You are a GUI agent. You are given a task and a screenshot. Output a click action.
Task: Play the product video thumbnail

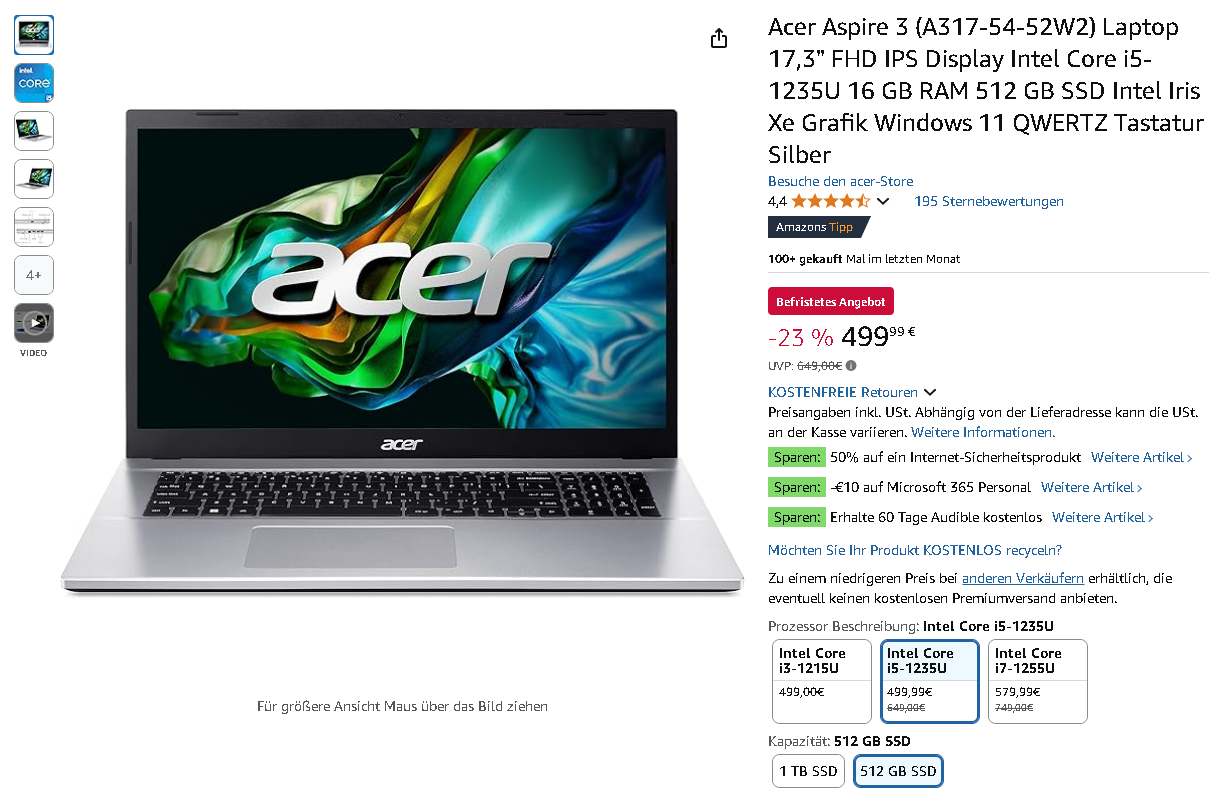pos(34,323)
